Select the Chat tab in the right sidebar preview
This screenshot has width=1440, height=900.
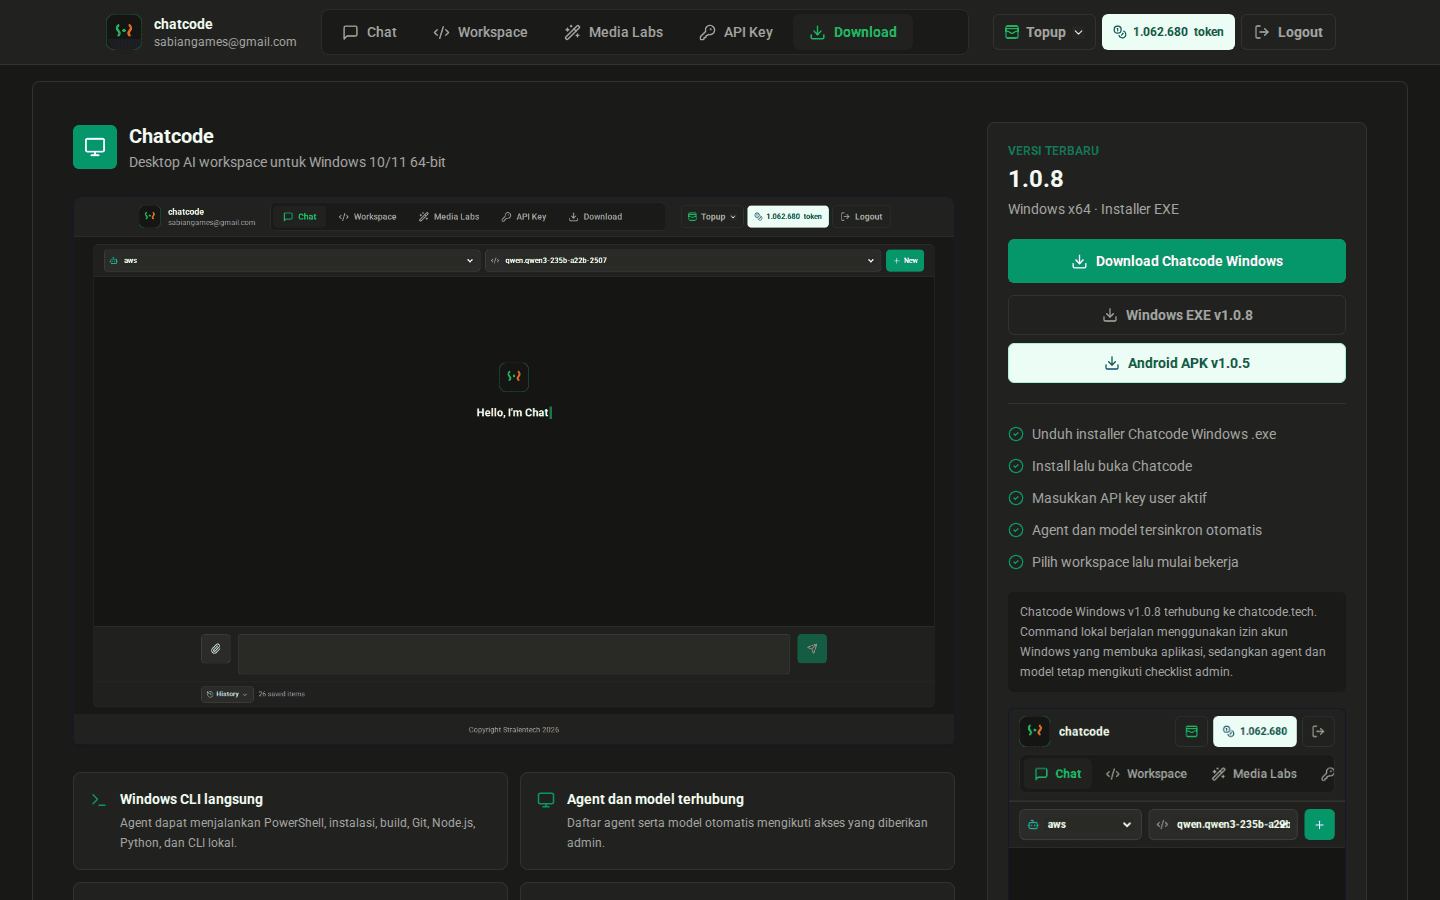click(x=1058, y=774)
